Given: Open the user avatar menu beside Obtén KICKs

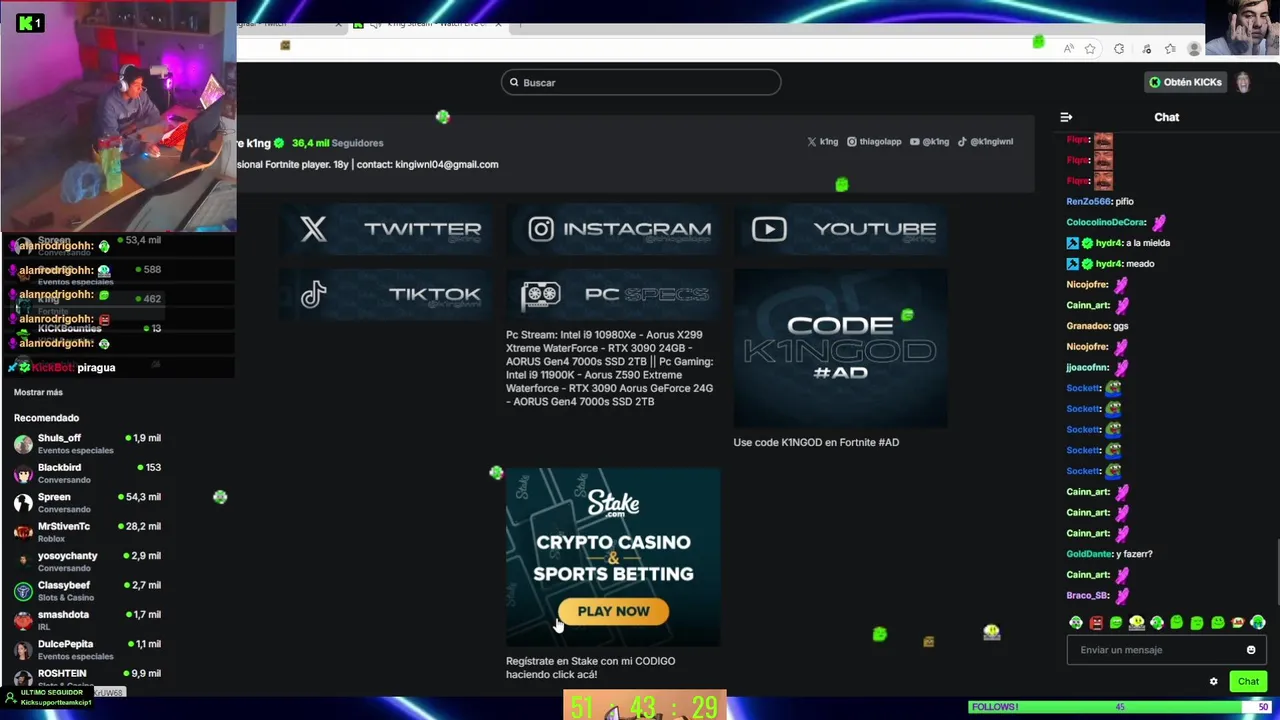Looking at the screenshot, I should (1243, 83).
